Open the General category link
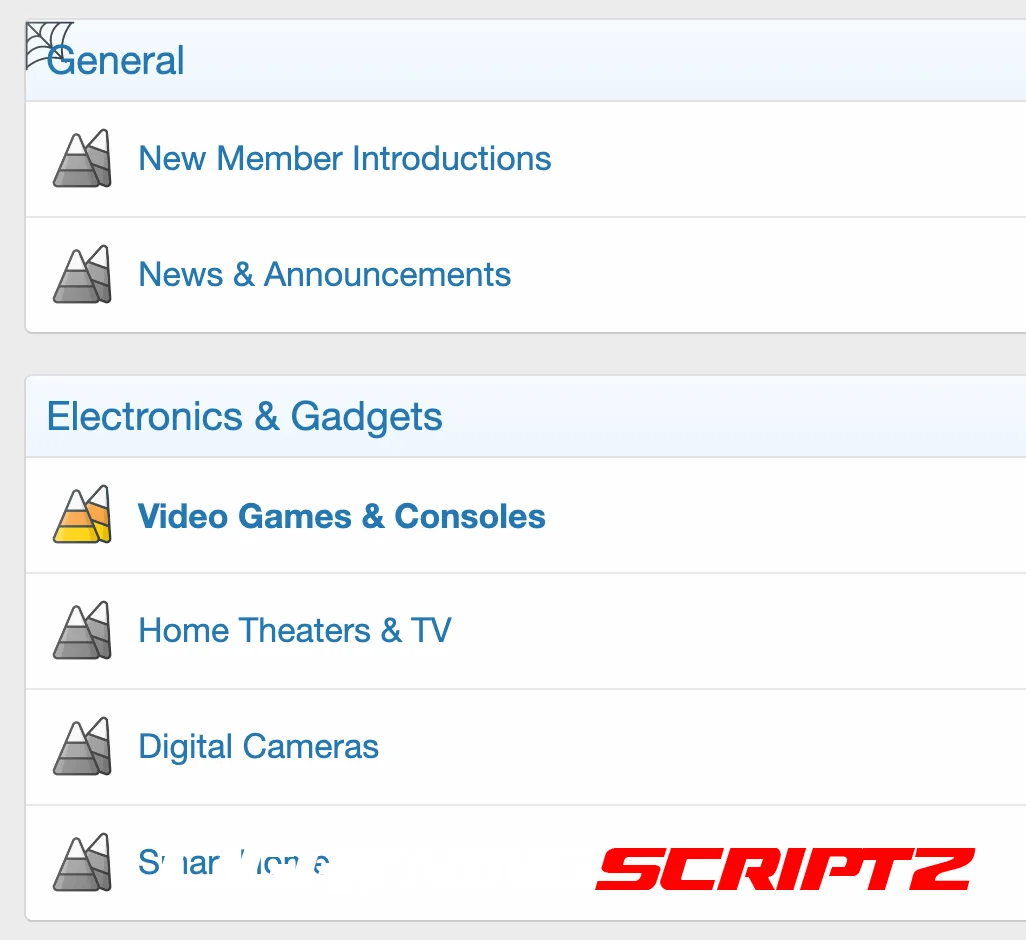Viewport: 1026px width, 940px height. click(x=118, y=61)
